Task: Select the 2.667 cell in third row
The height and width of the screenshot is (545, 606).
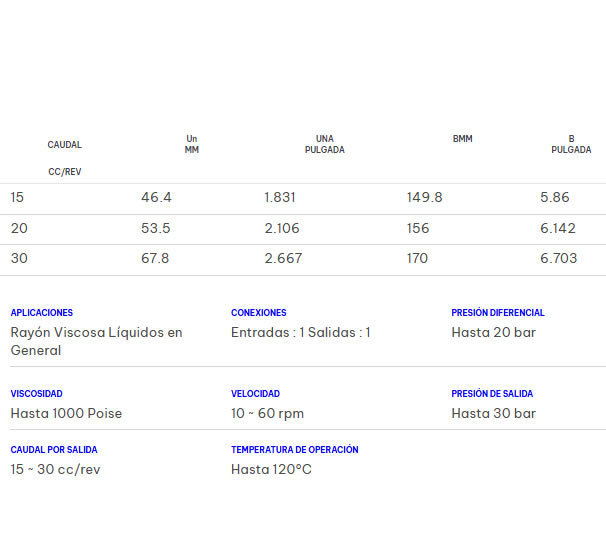Action: point(283,259)
